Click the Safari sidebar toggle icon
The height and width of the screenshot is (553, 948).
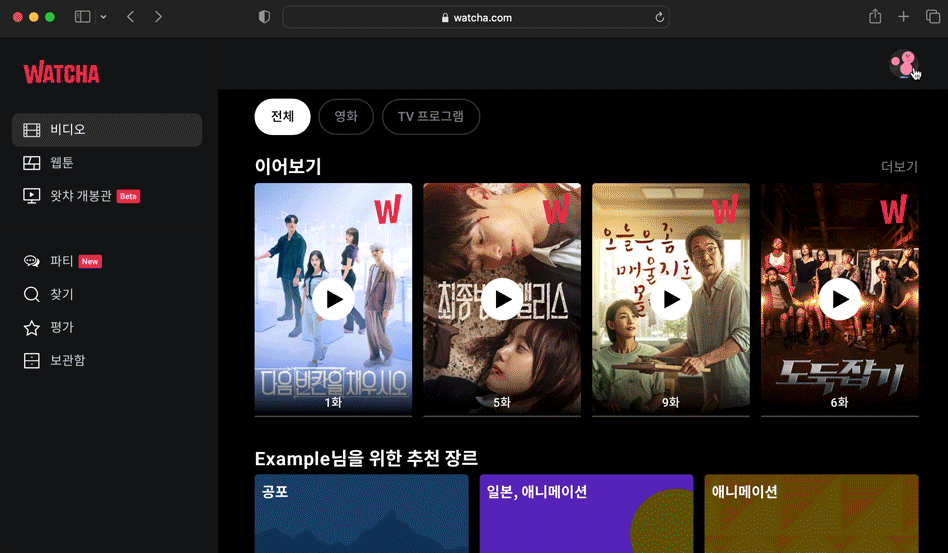pyautogui.click(x=82, y=17)
